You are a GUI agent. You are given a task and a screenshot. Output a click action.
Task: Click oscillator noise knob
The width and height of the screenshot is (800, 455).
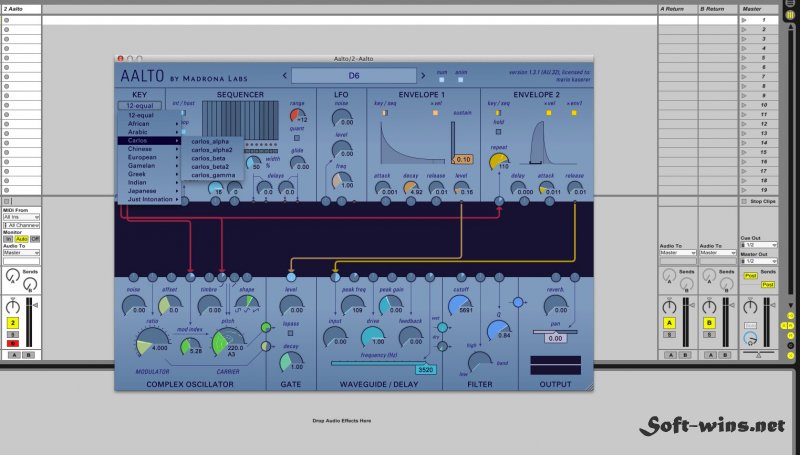coord(133,306)
